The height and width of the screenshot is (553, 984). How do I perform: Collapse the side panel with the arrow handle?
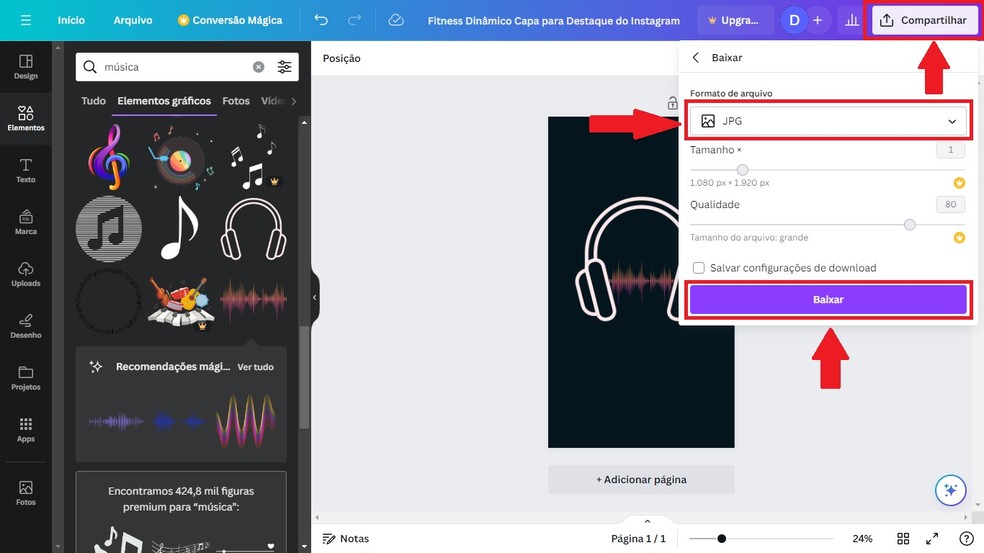pos(314,298)
